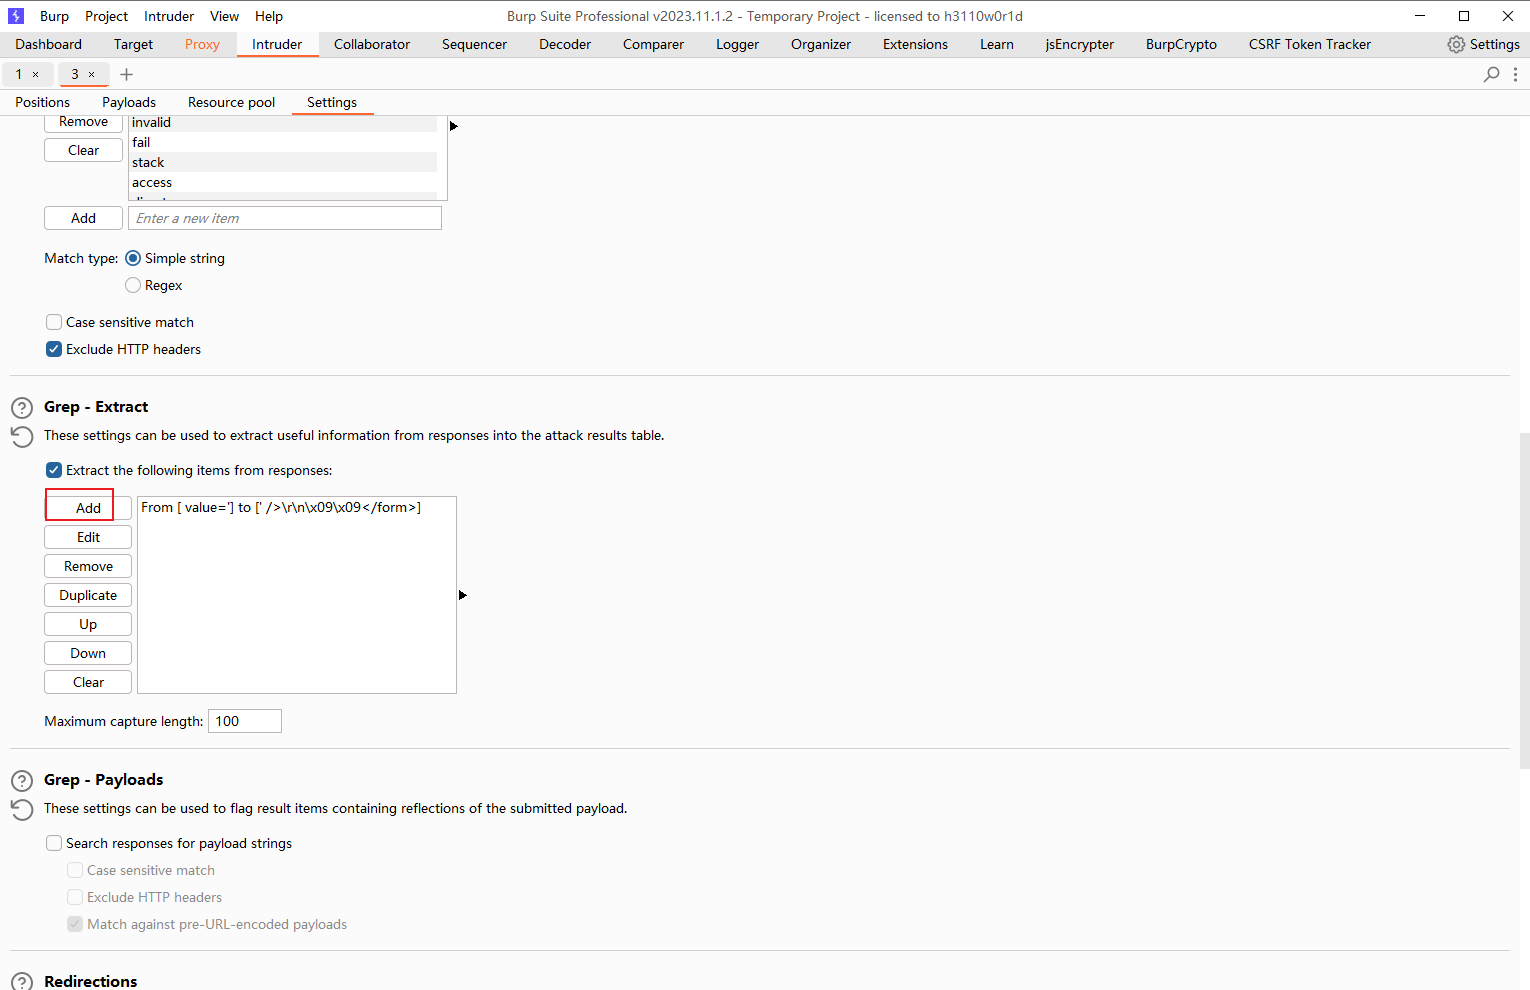
Task: Select Simple string match type
Action: tap(133, 258)
